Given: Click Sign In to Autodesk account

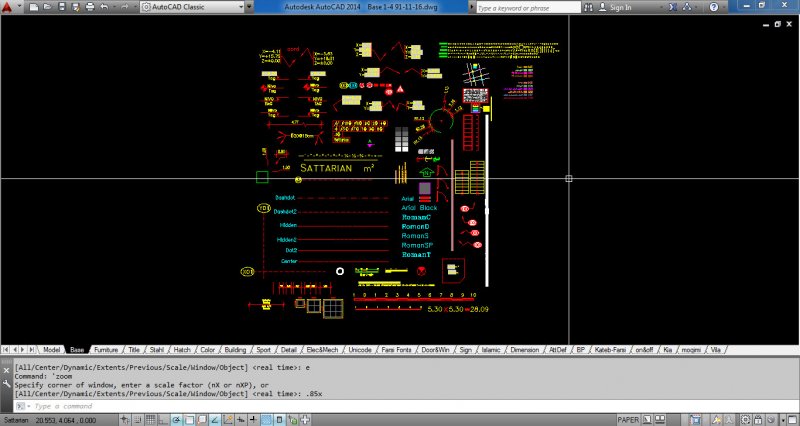Looking at the screenshot, I should click(x=615, y=7).
